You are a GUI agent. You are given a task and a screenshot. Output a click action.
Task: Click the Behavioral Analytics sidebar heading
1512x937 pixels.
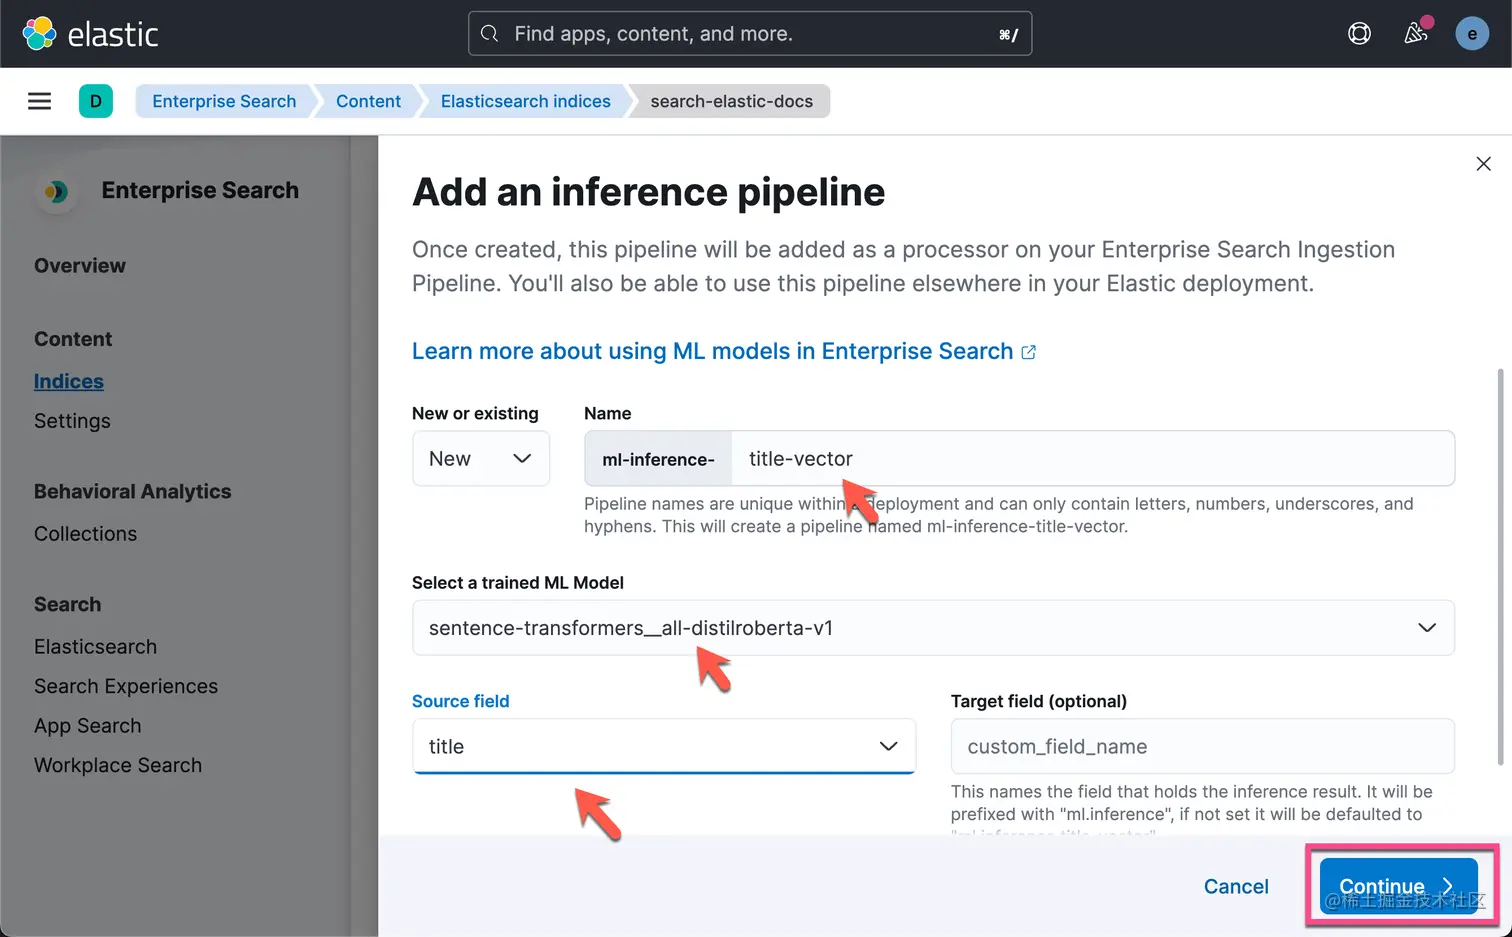coord(133,492)
